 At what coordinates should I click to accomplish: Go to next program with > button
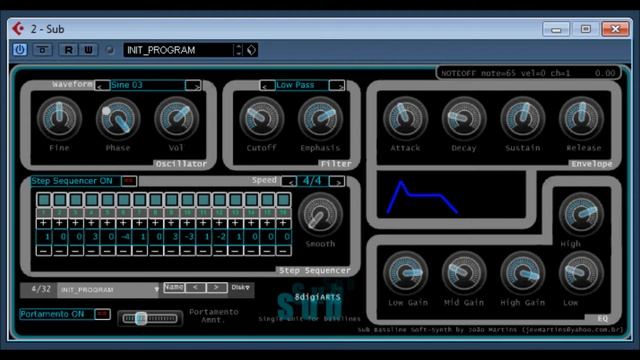[x=217, y=287]
